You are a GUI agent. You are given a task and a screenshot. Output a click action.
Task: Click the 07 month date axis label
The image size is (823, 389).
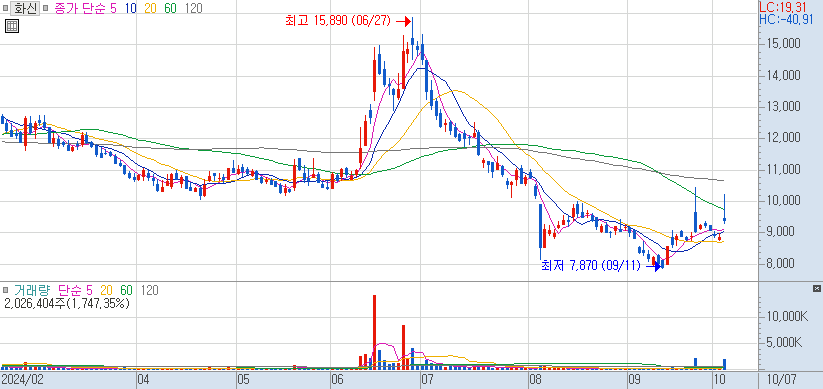[427, 379]
